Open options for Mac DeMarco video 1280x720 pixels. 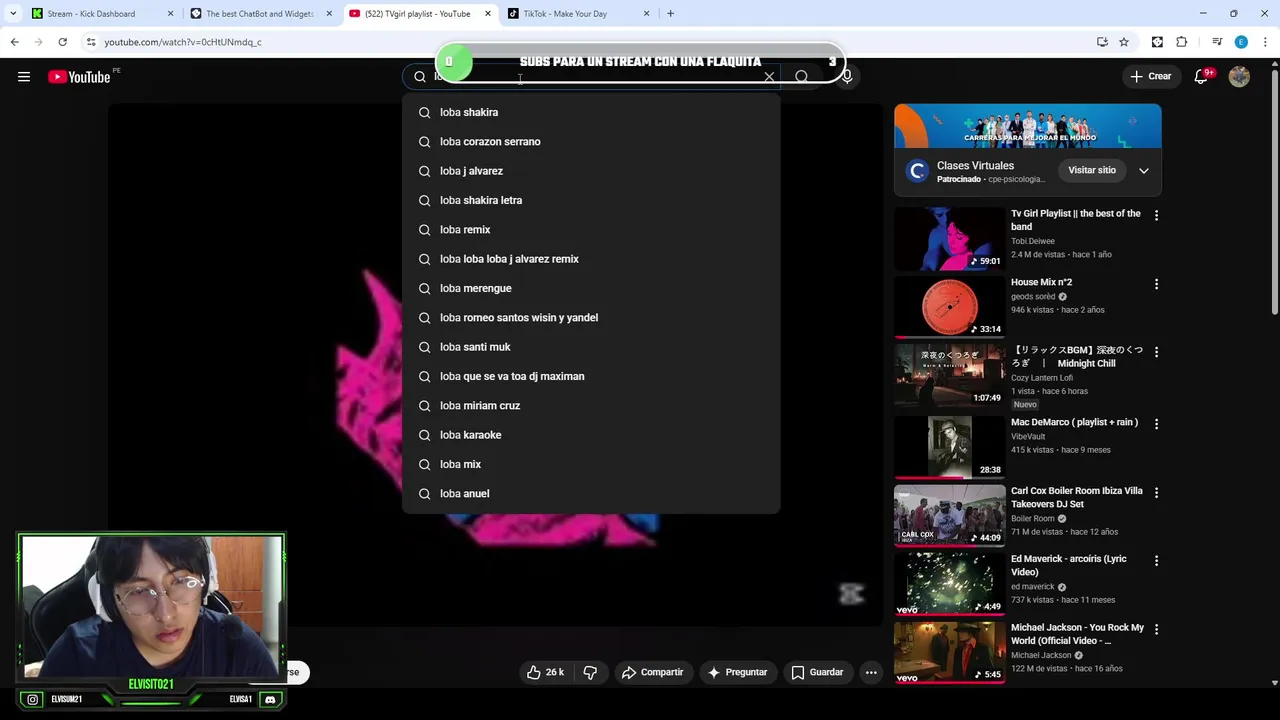pos(1156,424)
